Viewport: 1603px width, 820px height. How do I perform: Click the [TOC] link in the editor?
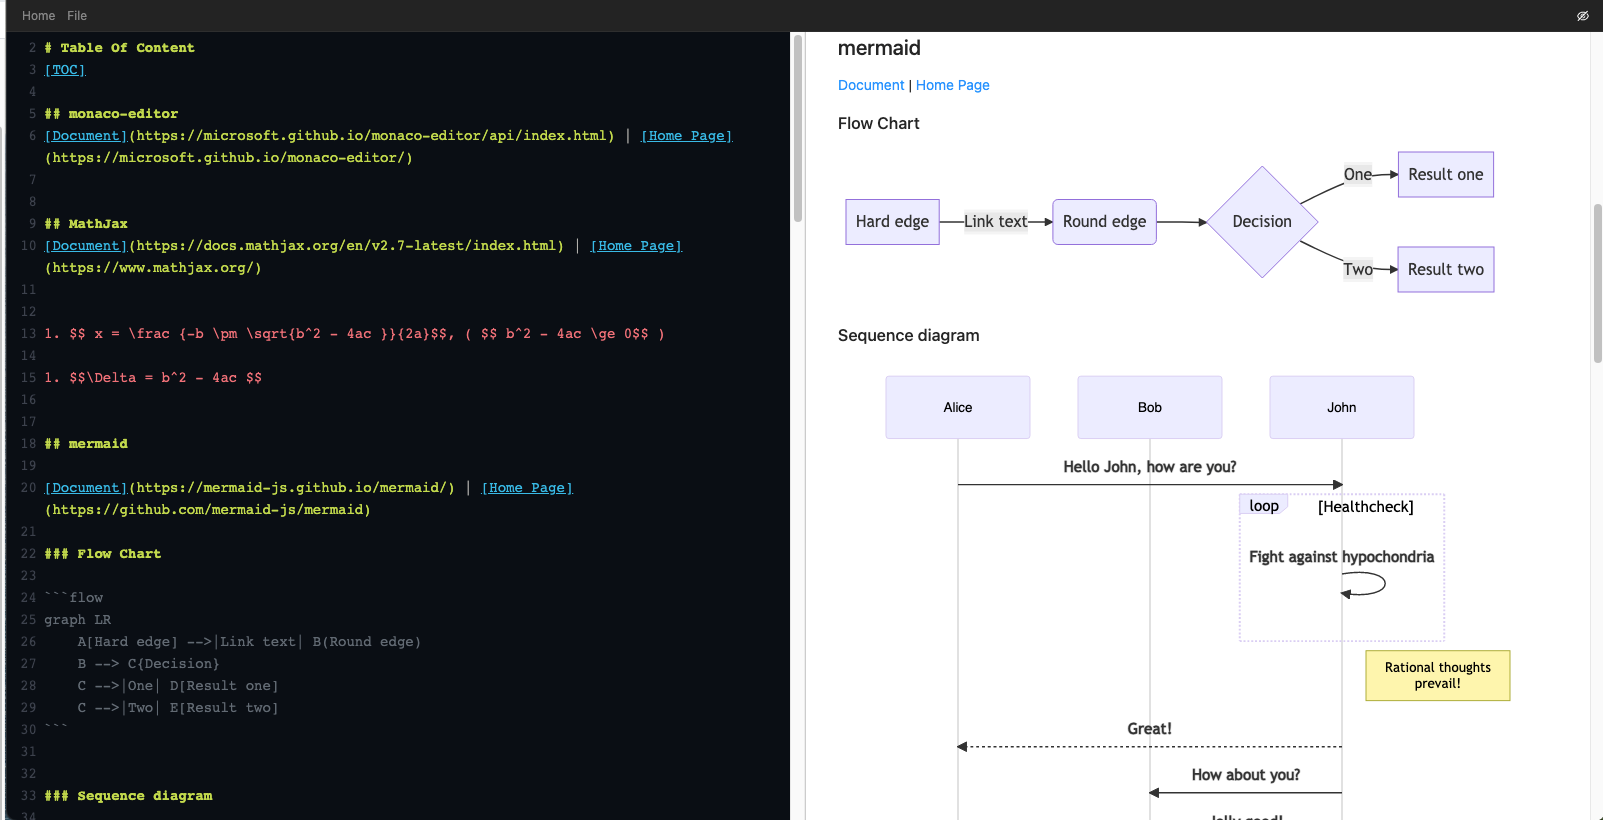tap(65, 70)
